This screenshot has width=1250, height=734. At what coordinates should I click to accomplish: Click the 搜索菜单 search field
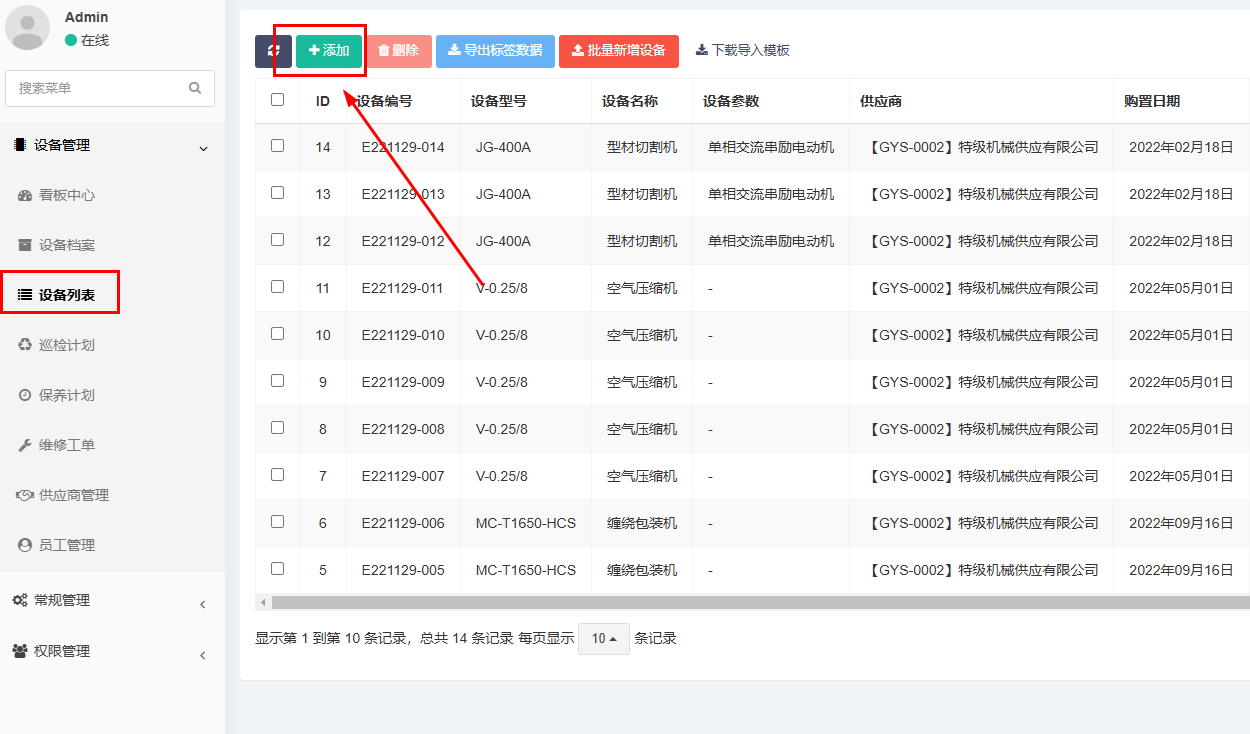[110, 88]
